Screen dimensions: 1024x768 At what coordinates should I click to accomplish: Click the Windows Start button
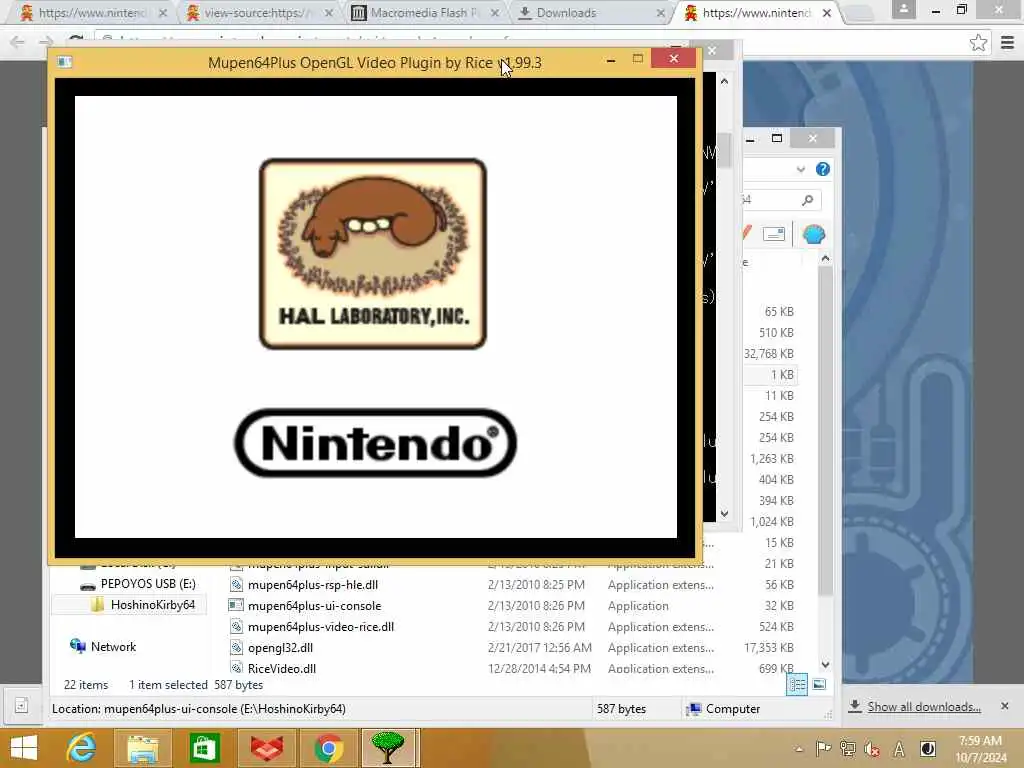tap(24, 748)
